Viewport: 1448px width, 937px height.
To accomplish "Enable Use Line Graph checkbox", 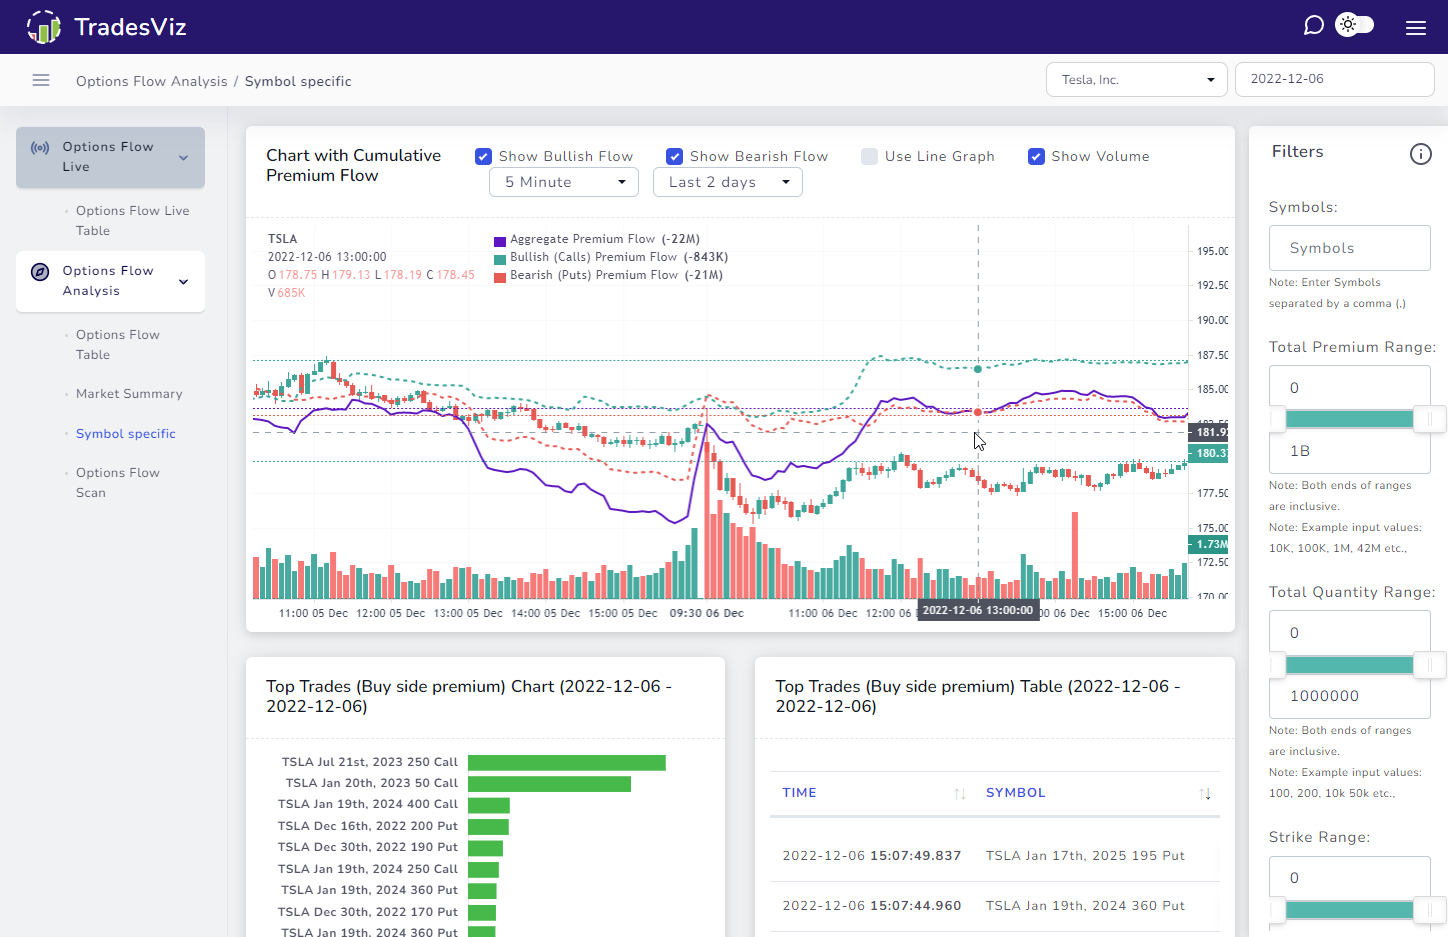I will [869, 156].
